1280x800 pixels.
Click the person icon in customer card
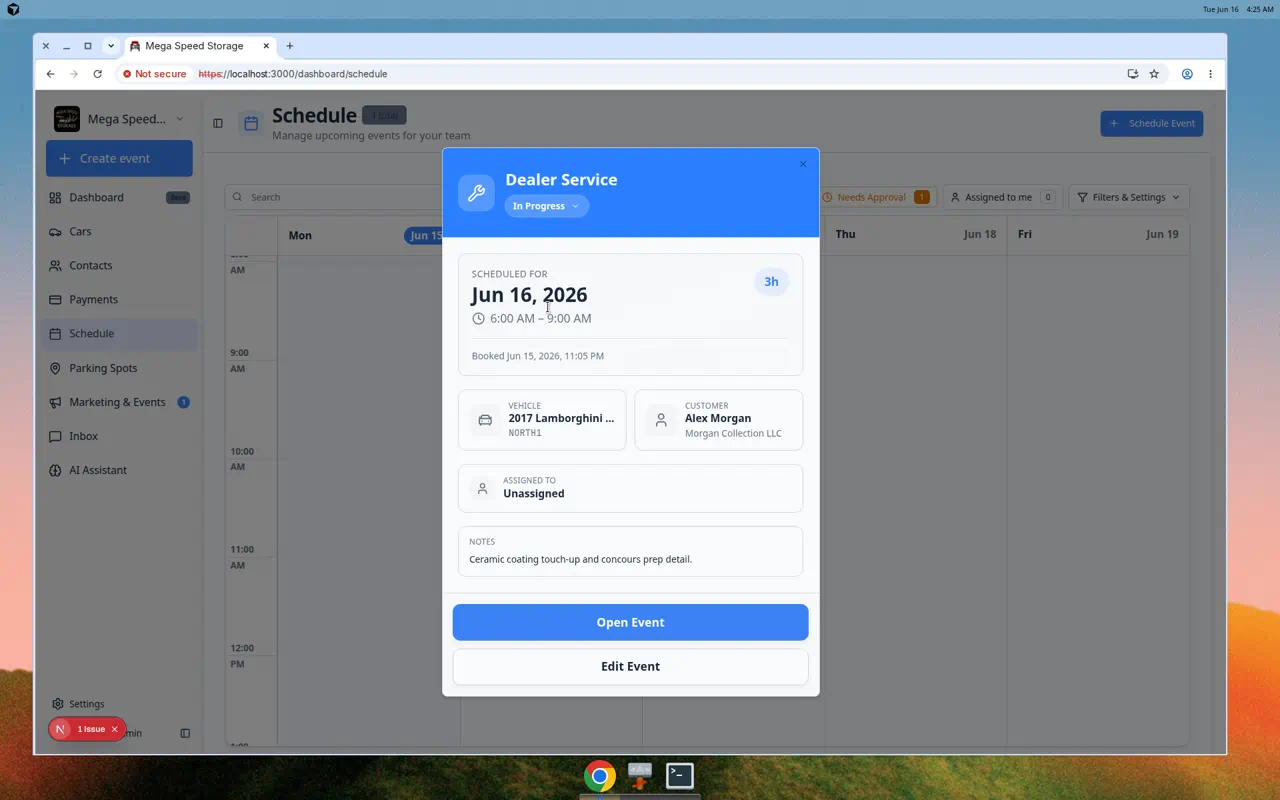click(x=661, y=420)
